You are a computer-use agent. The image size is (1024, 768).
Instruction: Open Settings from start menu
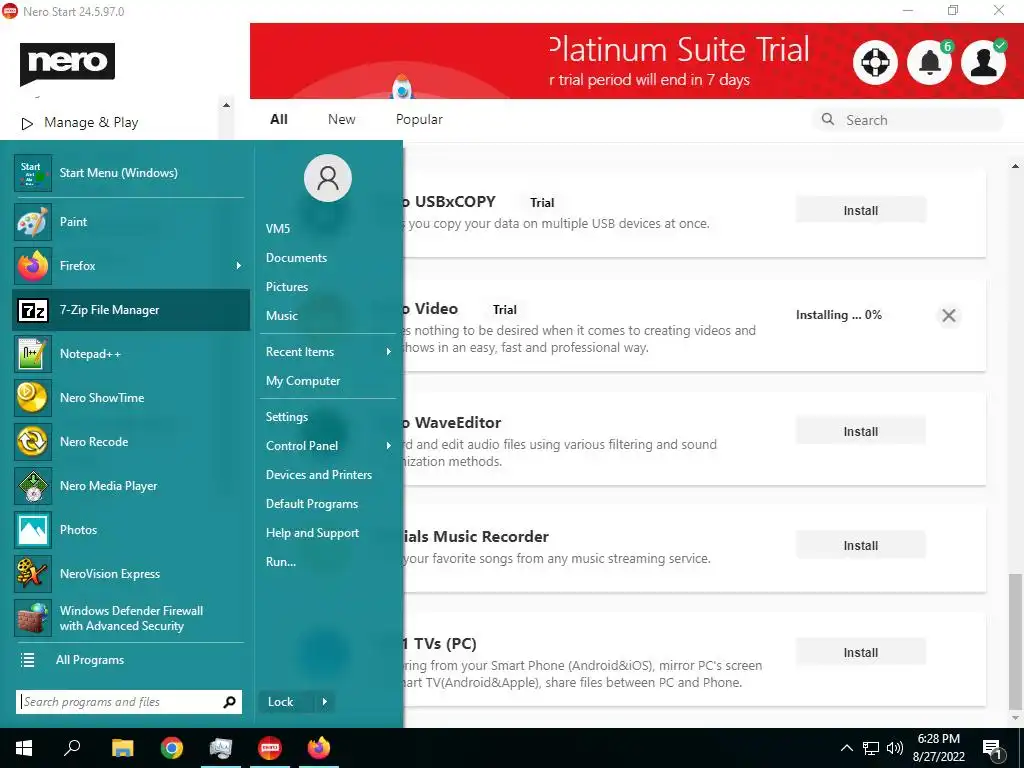coord(287,417)
